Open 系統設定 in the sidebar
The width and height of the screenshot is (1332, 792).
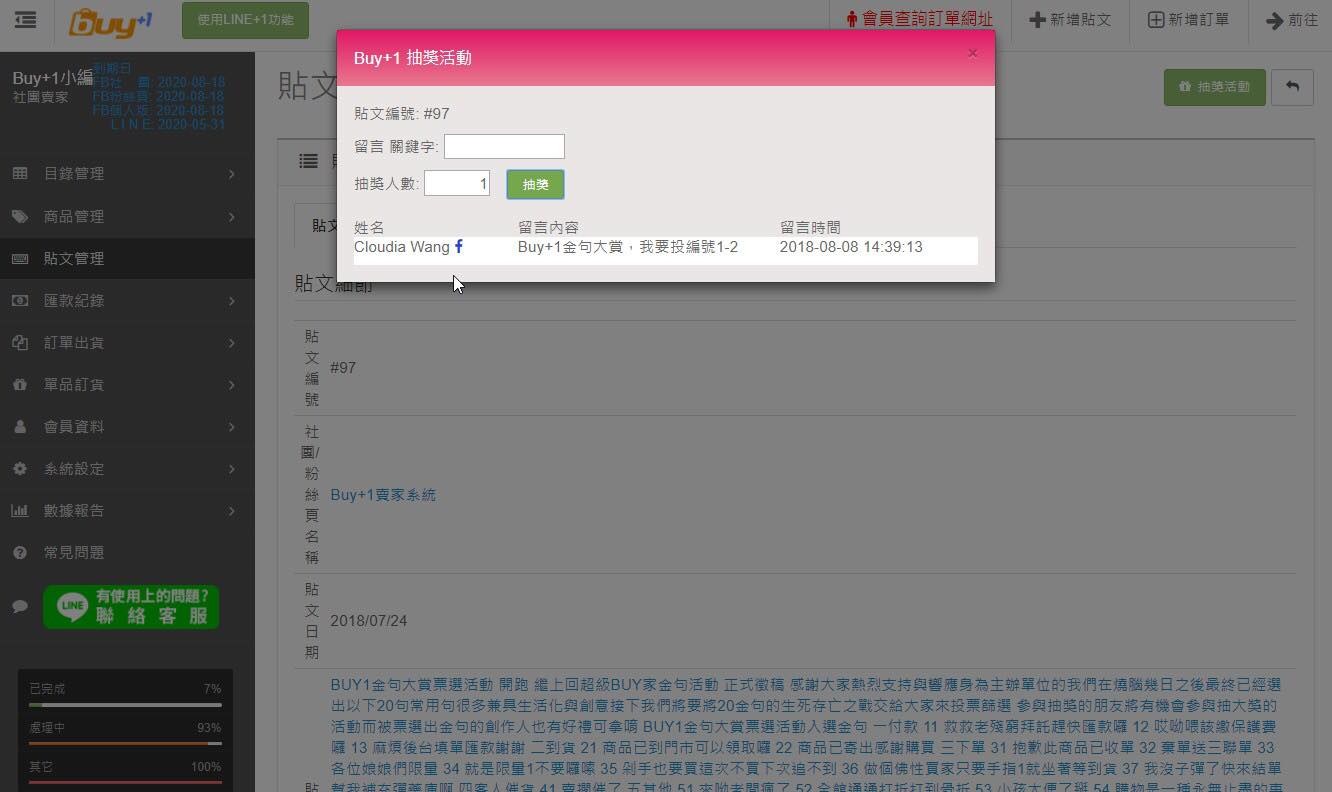click(127, 468)
